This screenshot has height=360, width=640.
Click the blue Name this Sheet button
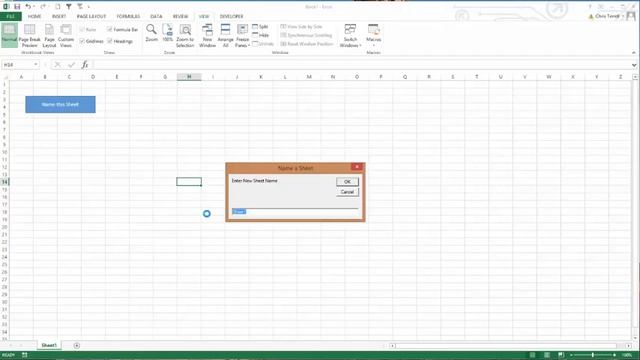pos(60,104)
